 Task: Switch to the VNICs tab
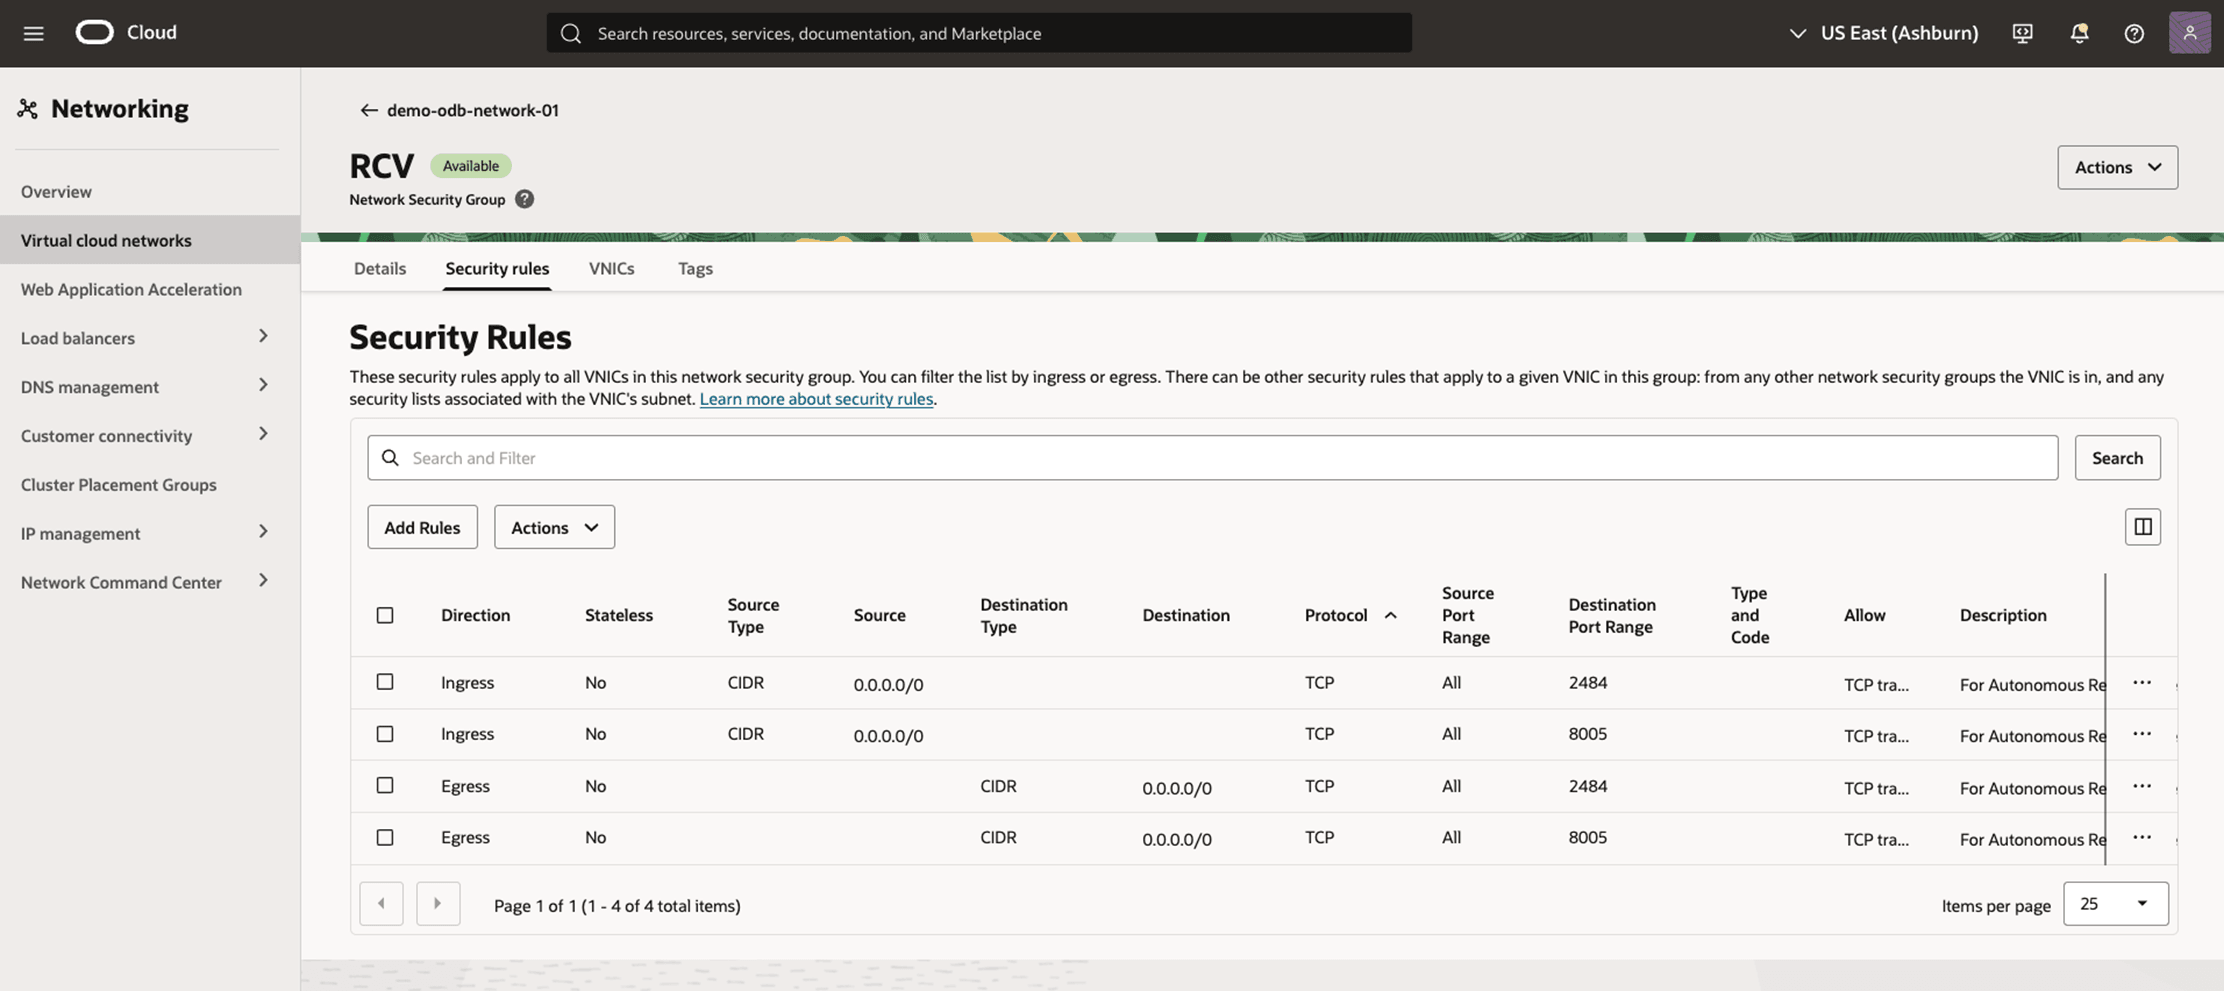coord(611,268)
